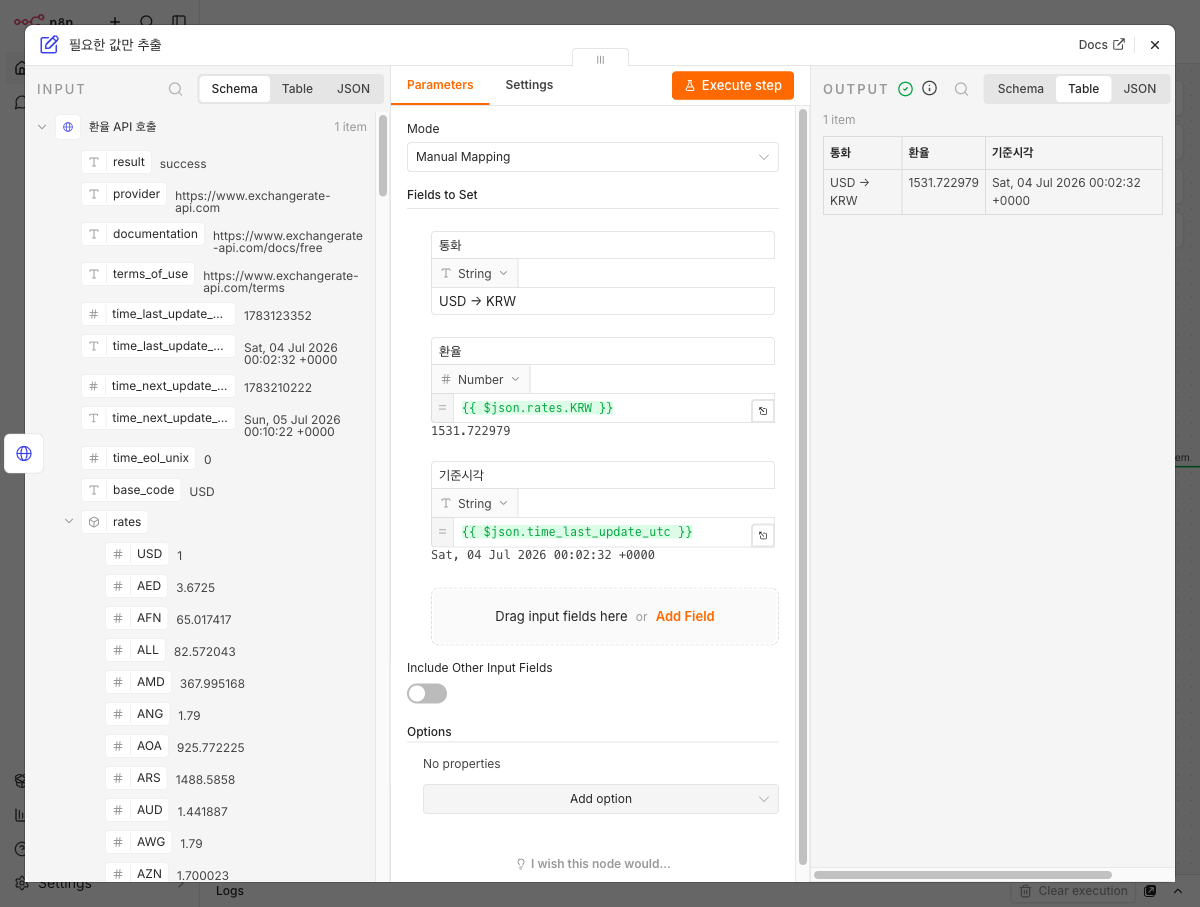Open the Add option dropdown
Image resolution: width=1200 pixels, height=907 pixels.
pos(601,799)
